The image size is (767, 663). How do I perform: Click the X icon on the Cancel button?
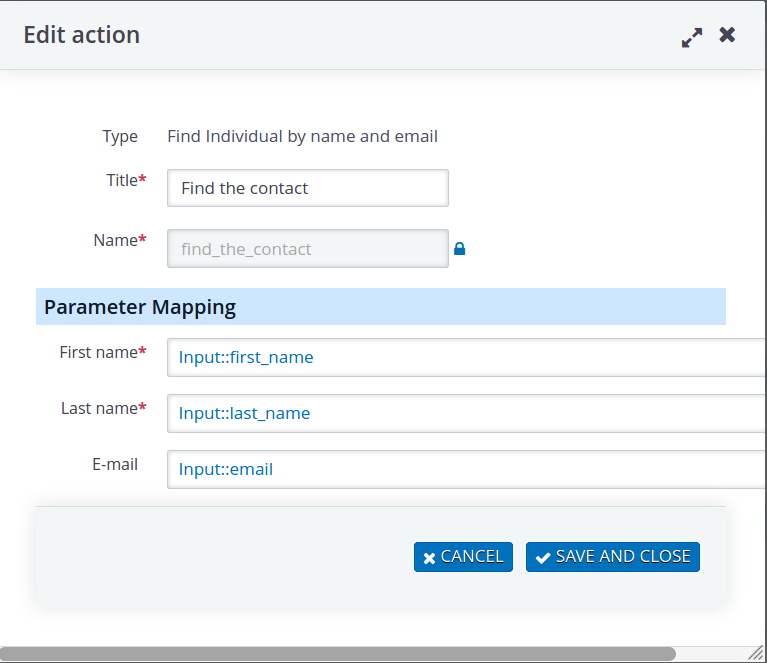[429, 558]
